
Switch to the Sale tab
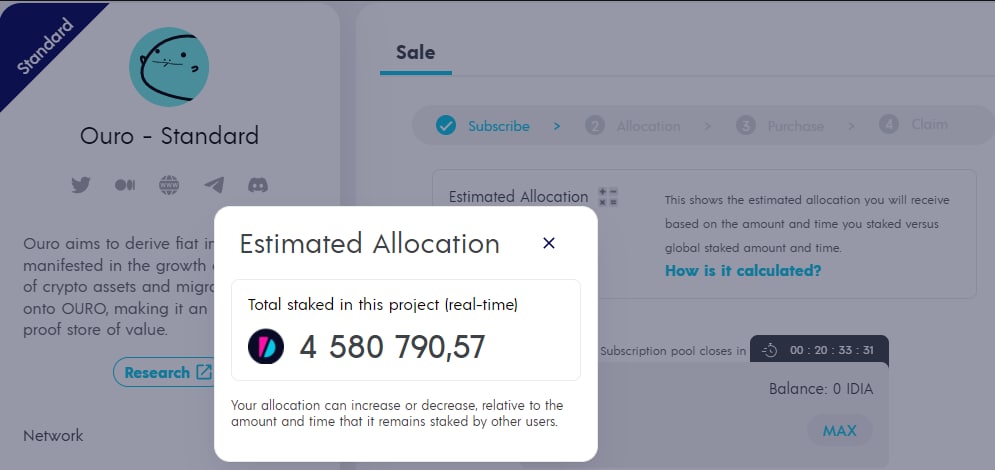(x=415, y=52)
